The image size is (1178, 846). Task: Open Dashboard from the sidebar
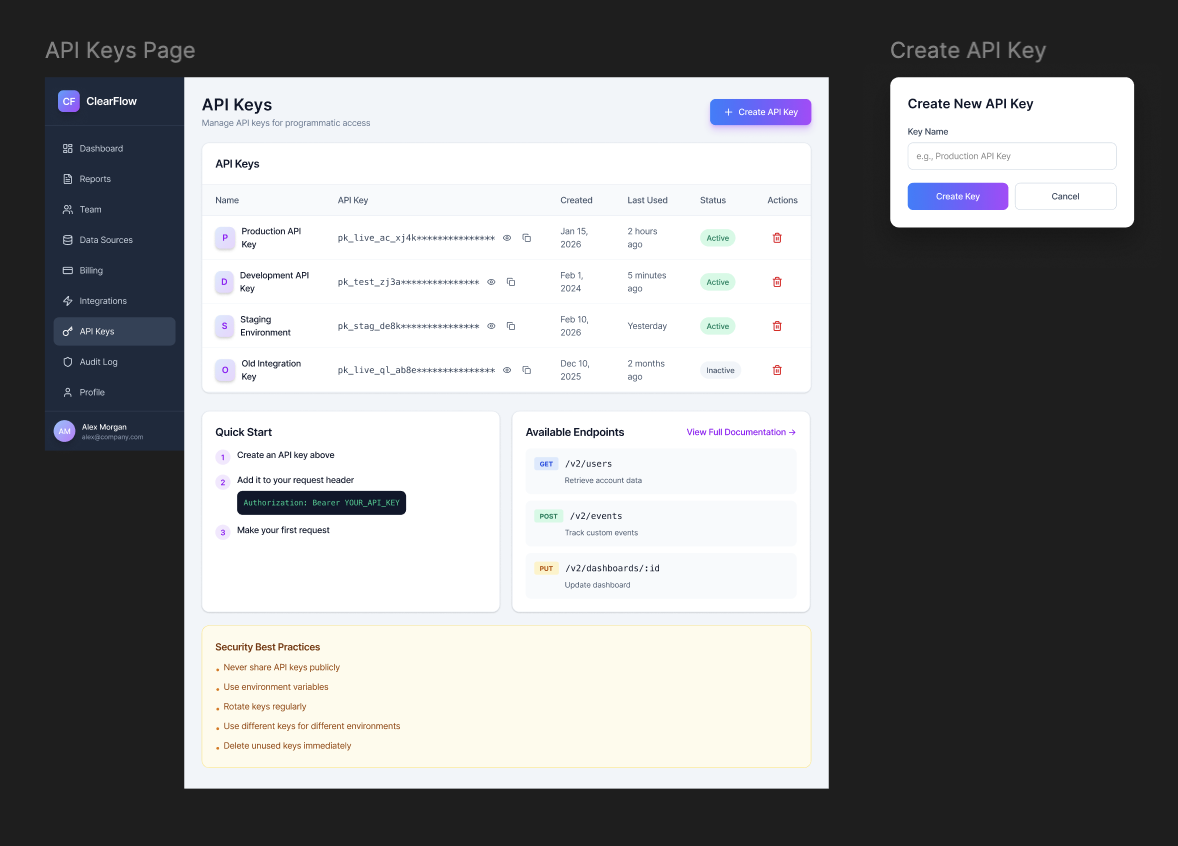pyautogui.click(x=114, y=149)
